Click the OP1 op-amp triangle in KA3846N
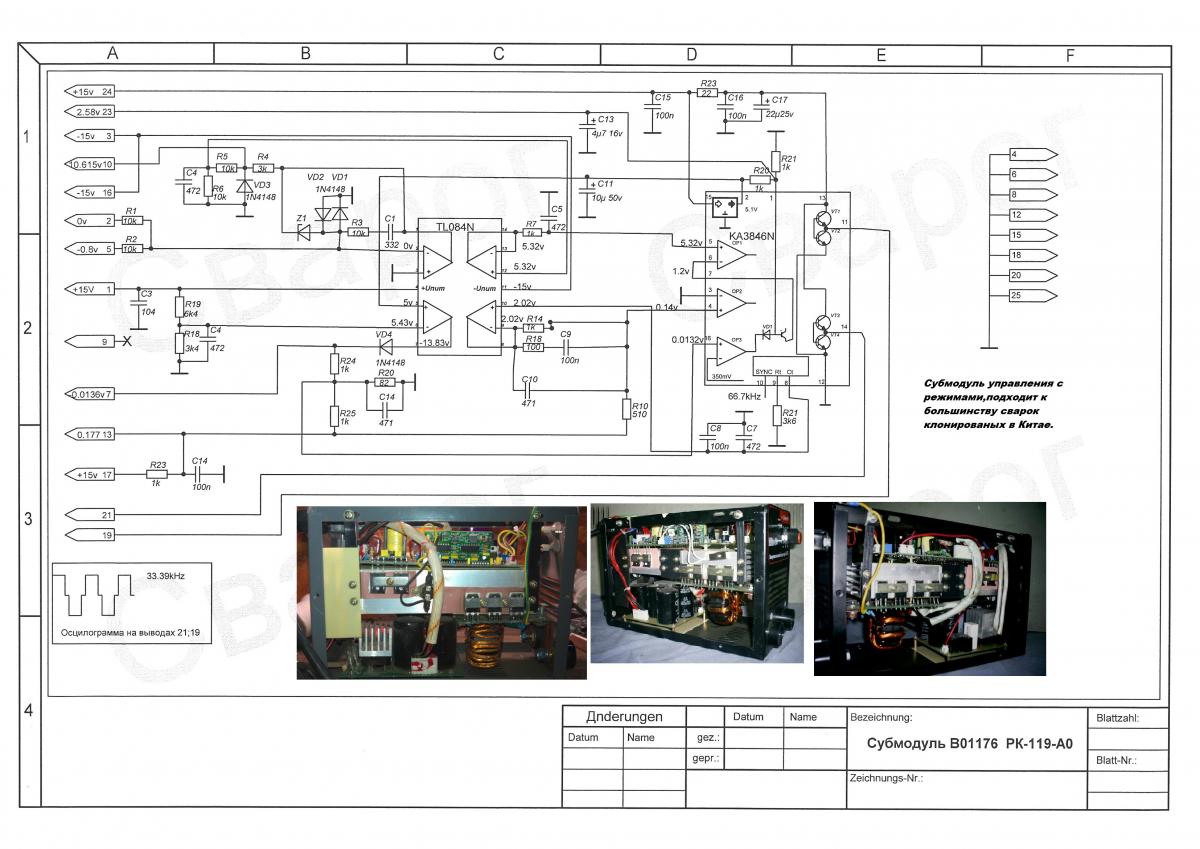1200x849 pixels. click(x=730, y=253)
